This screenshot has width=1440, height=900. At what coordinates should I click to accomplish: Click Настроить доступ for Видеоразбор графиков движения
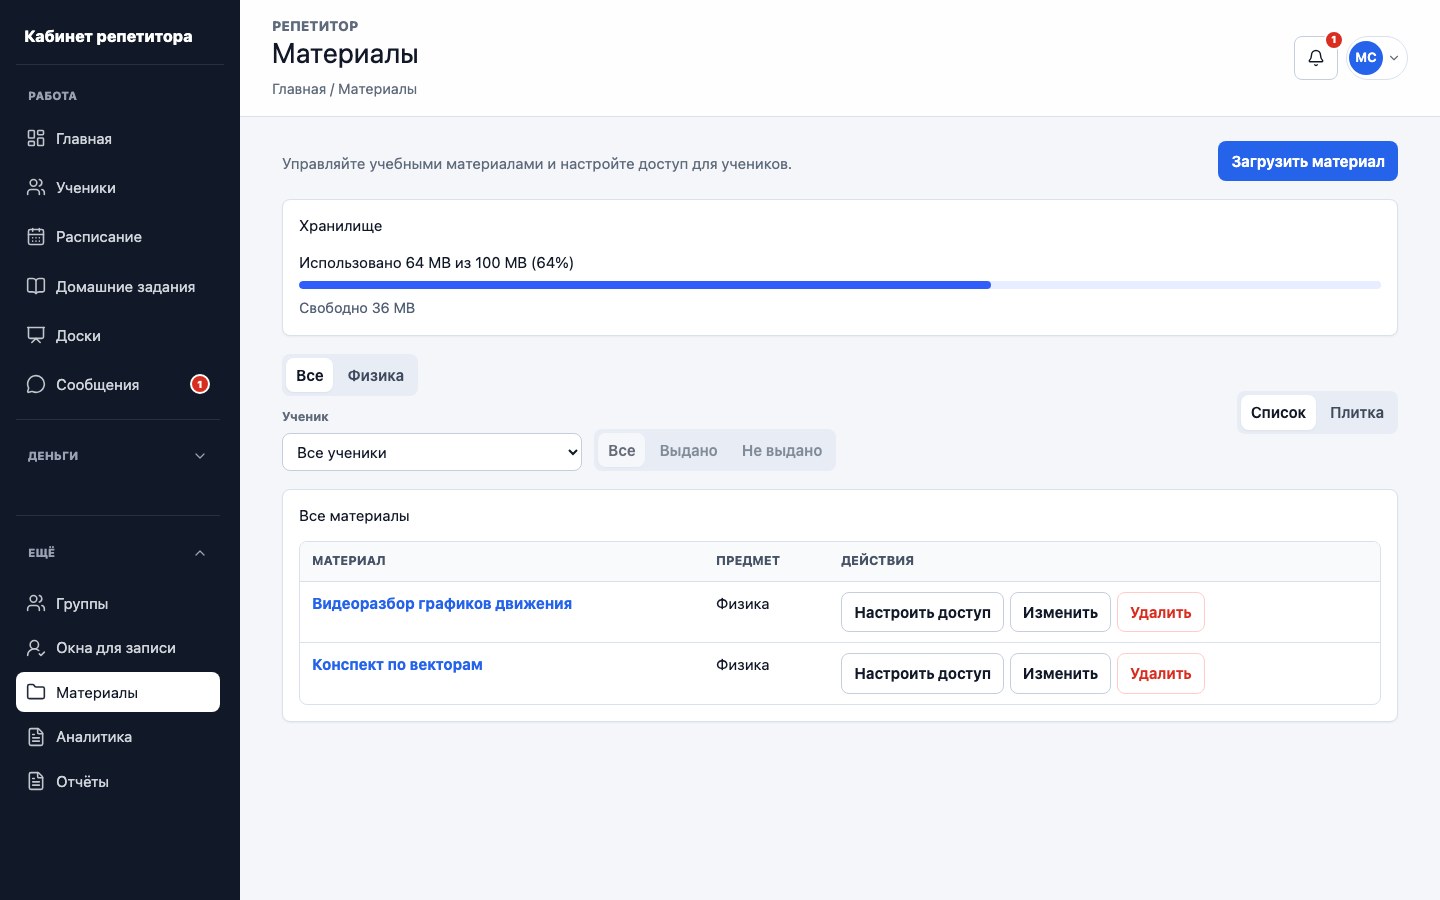(922, 612)
